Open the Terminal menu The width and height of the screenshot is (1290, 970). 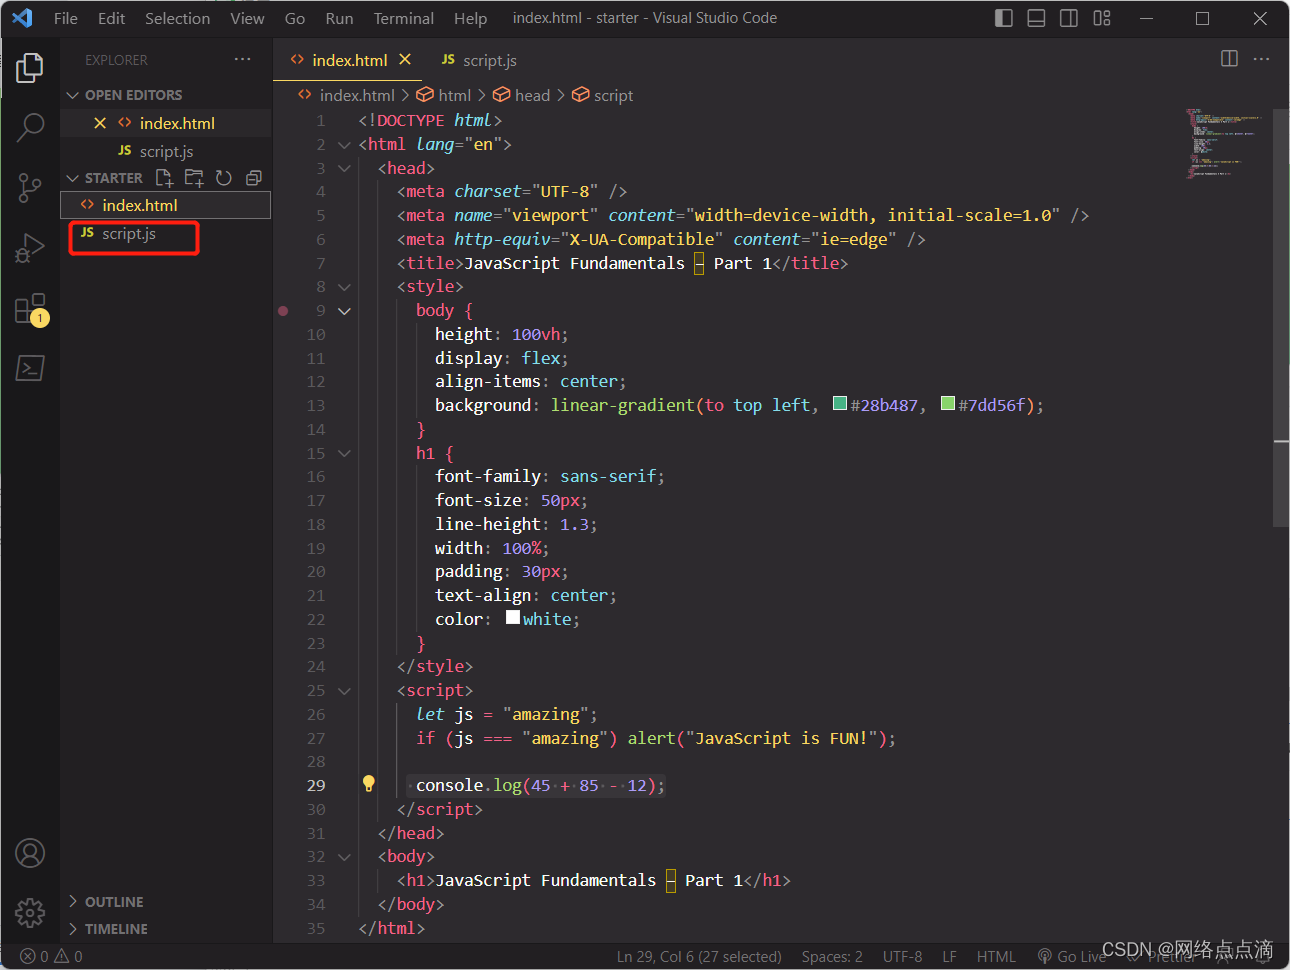[x=404, y=18]
